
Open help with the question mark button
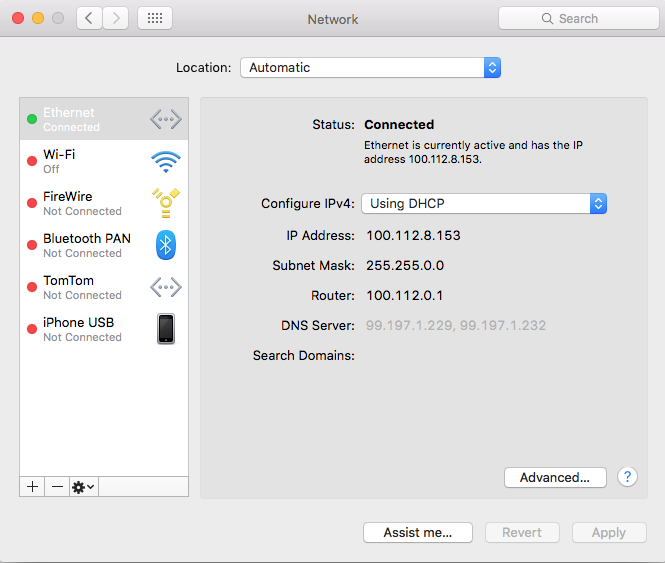[x=627, y=477]
